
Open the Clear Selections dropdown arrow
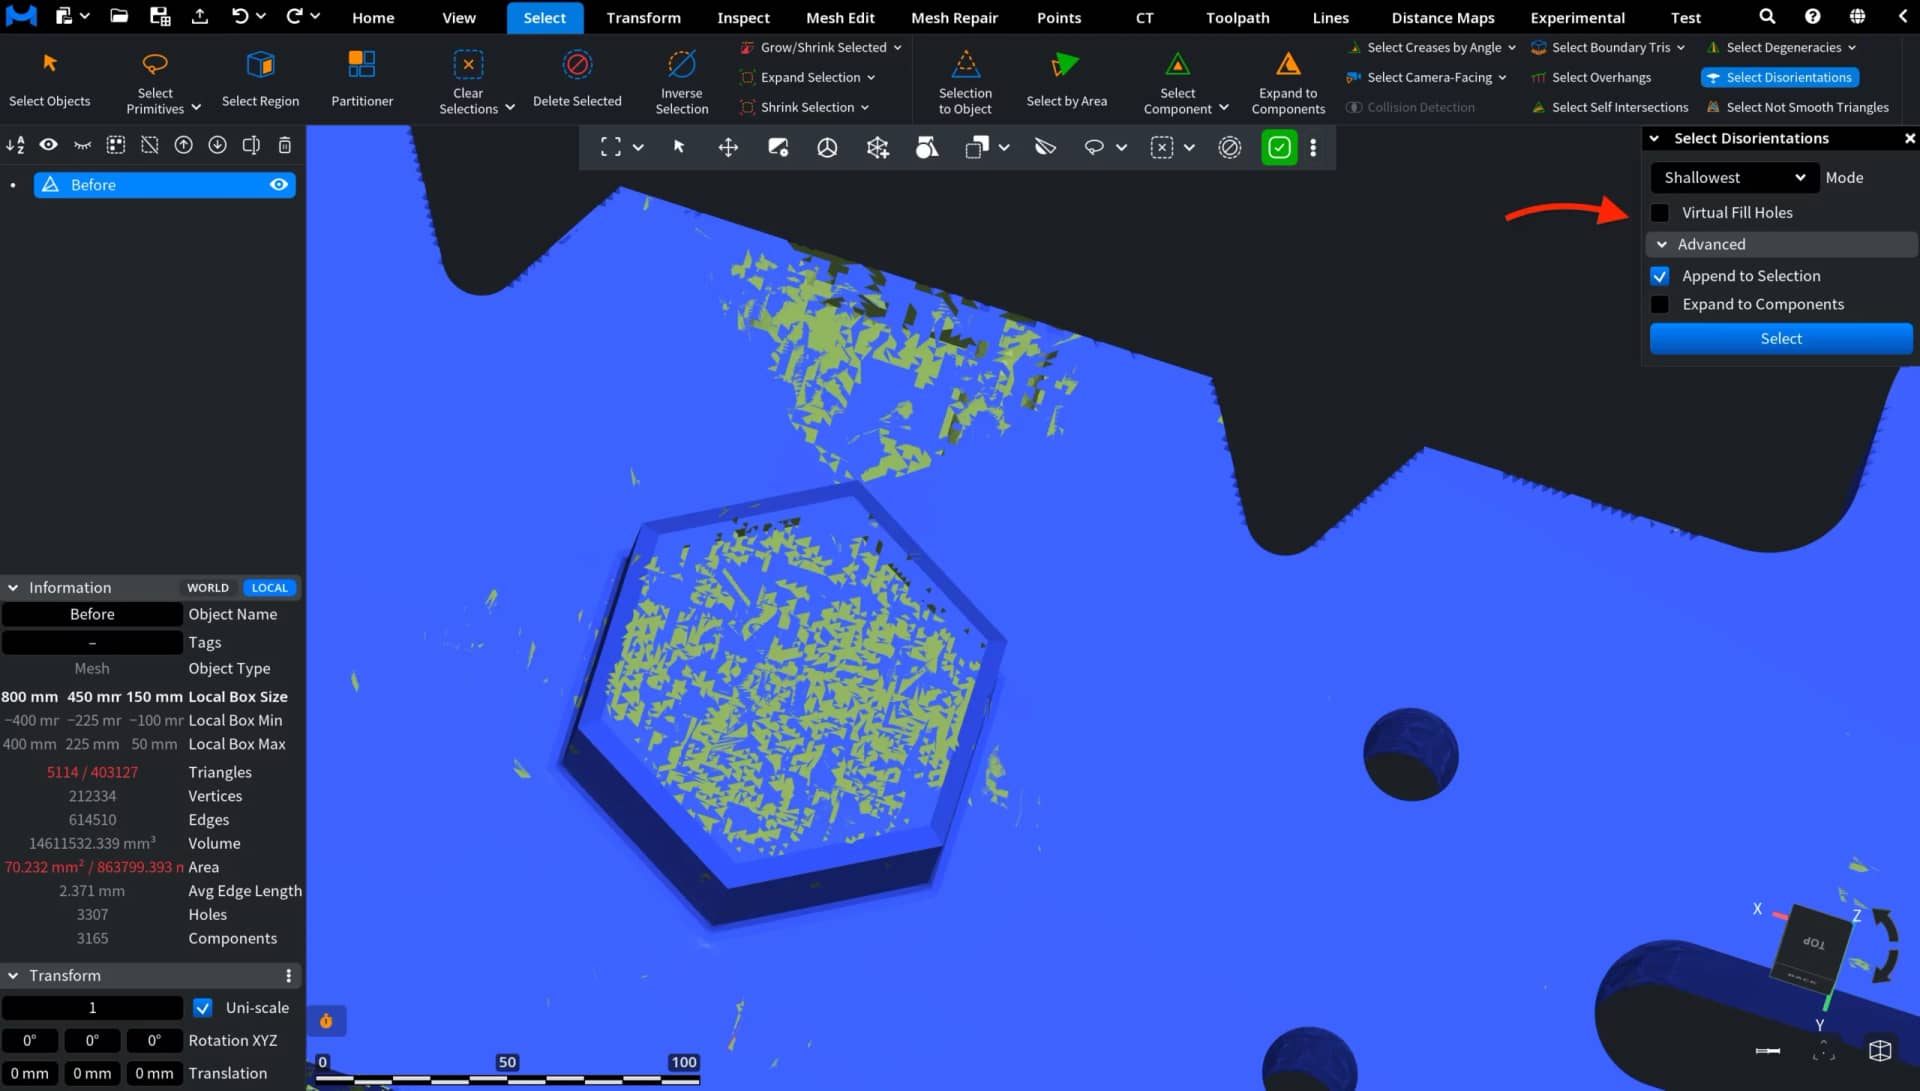tap(510, 108)
